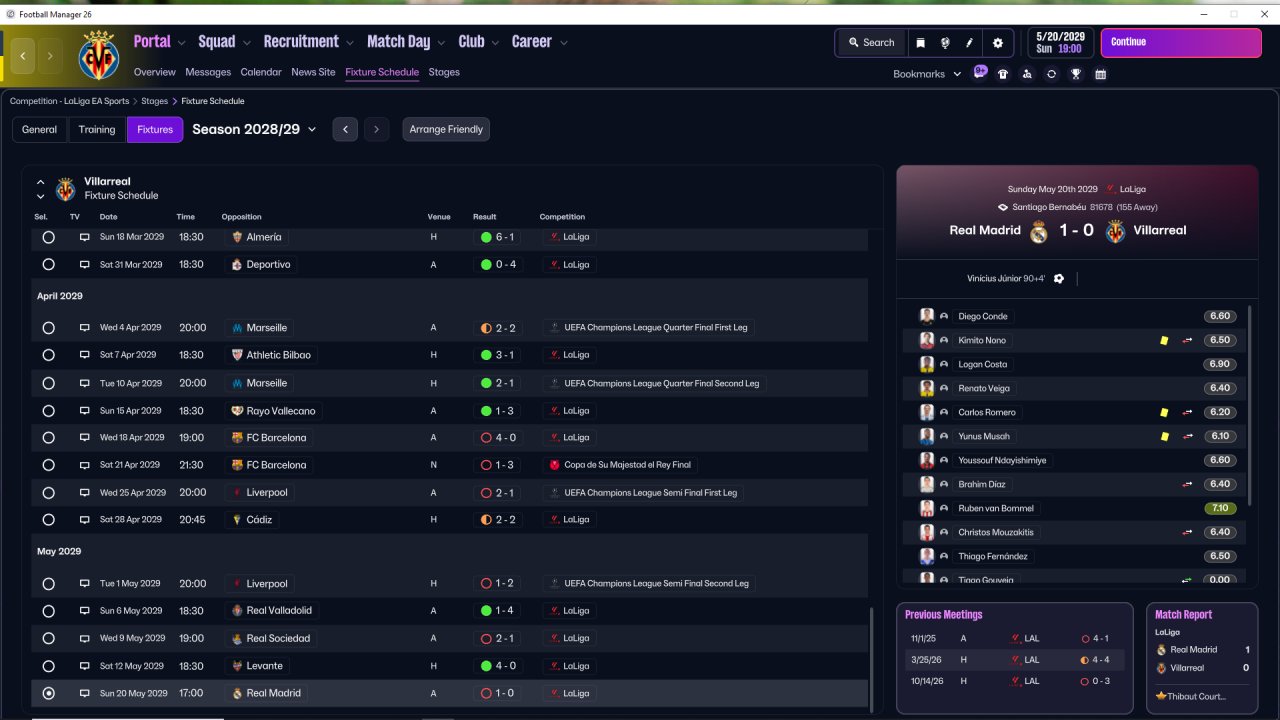1280x720 pixels.
Task: Select the radio button for the Deportivo fixture
Action: tap(48, 265)
